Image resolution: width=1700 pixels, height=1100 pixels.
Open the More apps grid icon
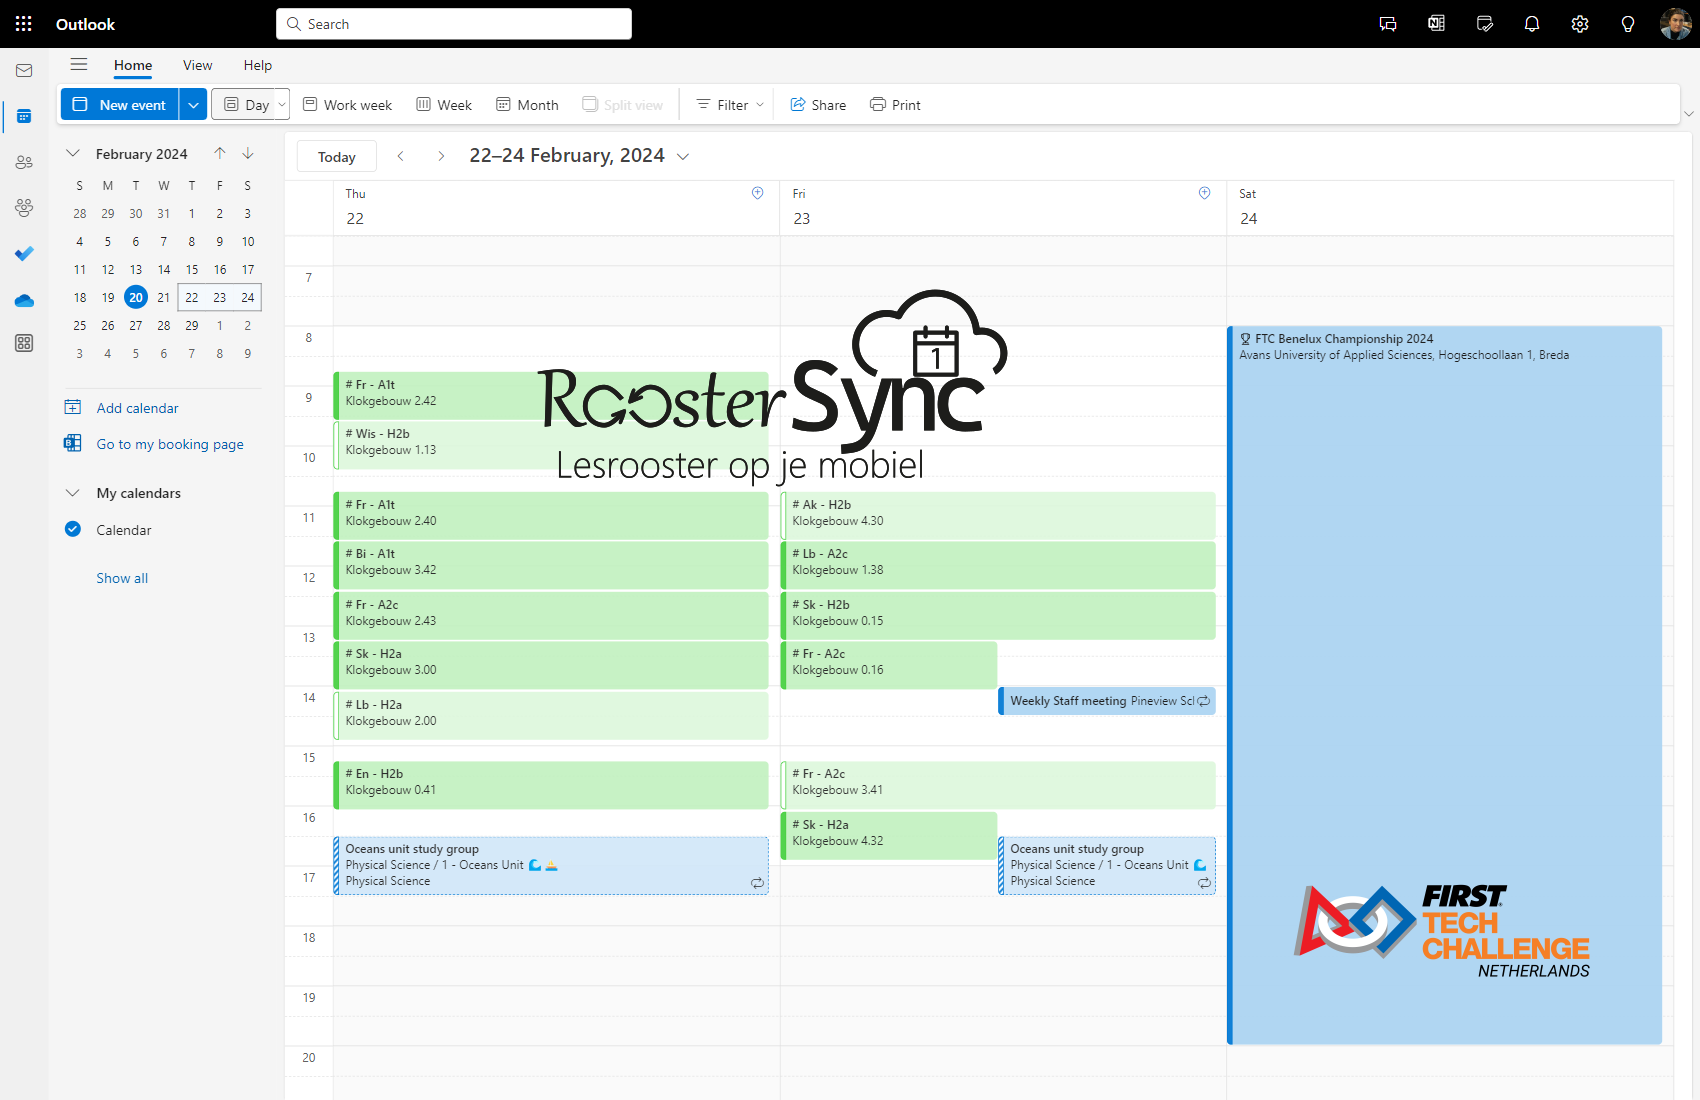pyautogui.click(x=24, y=343)
